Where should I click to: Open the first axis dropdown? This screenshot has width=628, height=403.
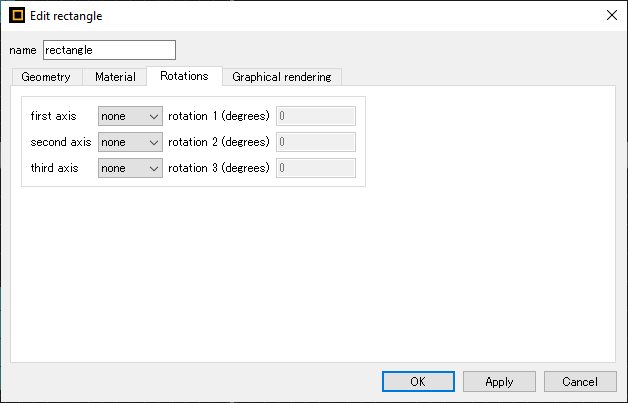coord(130,116)
